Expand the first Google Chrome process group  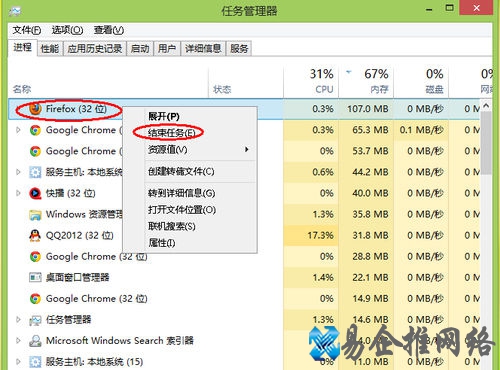coord(18,130)
